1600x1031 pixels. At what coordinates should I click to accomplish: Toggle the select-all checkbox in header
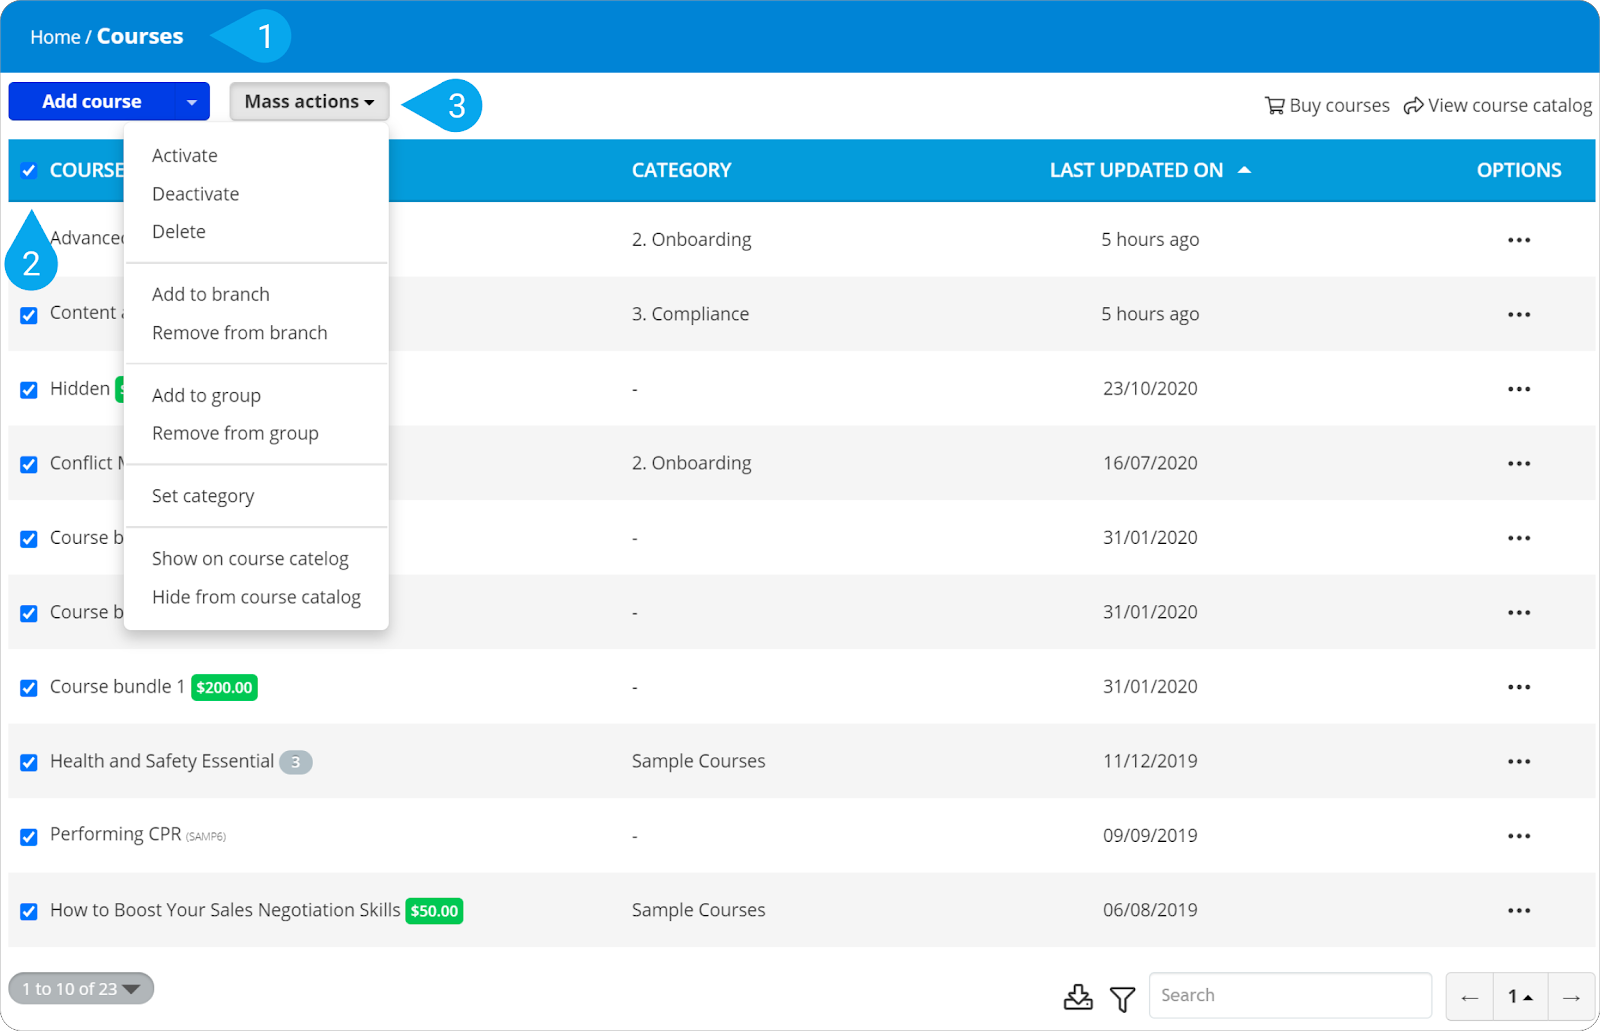(x=29, y=170)
